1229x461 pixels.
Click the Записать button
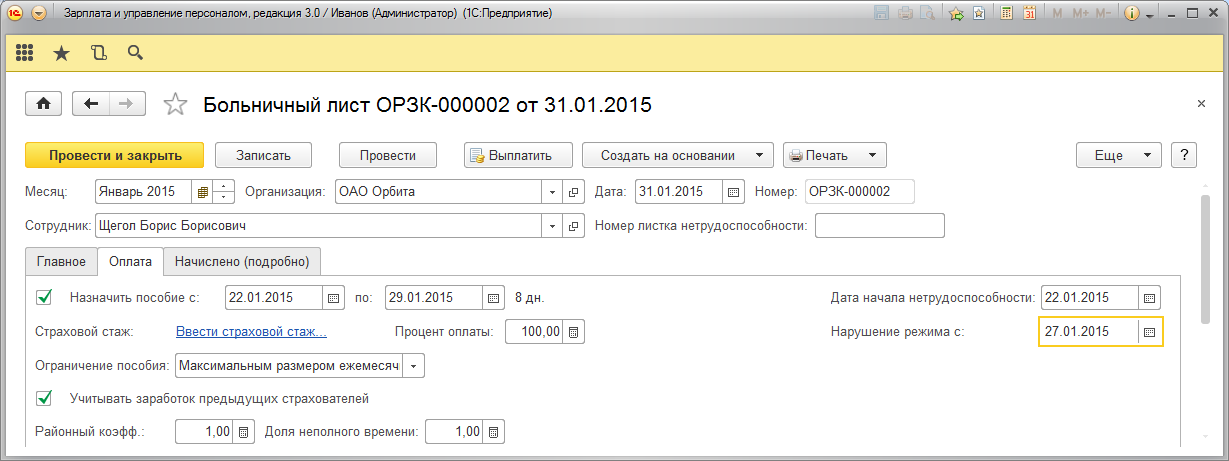coord(263,155)
